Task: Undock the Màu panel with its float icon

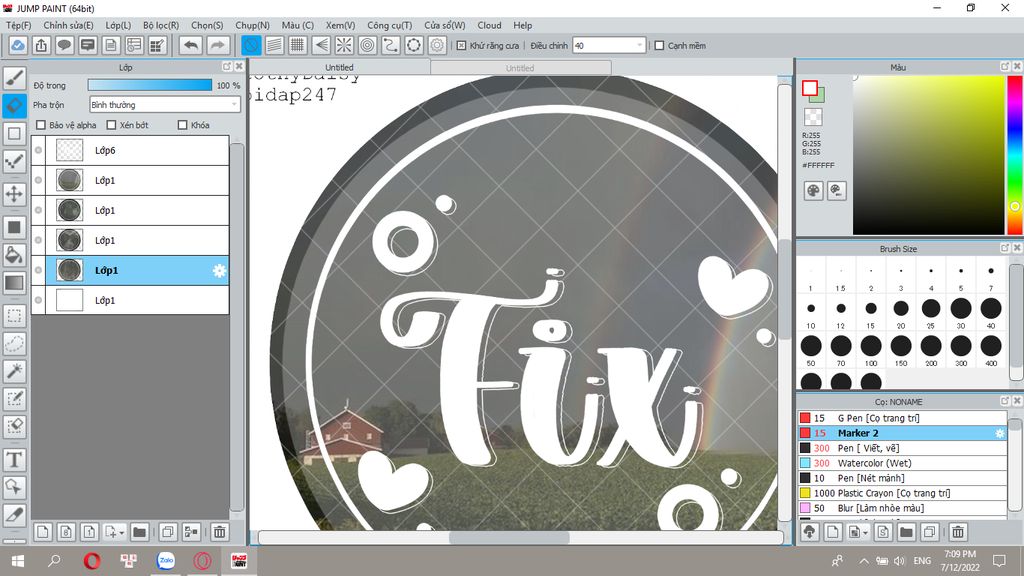Action: pyautogui.click(x=1005, y=67)
